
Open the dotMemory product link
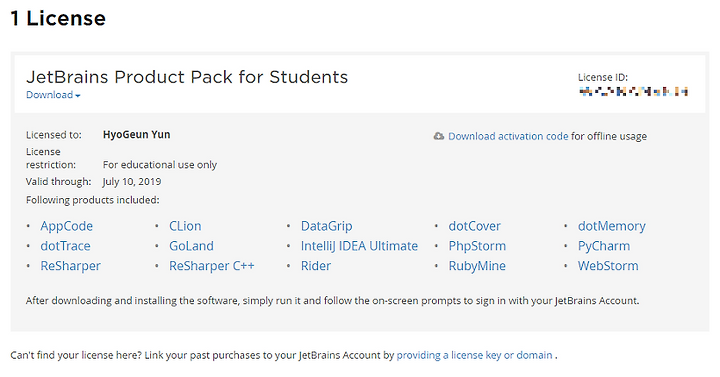612,226
